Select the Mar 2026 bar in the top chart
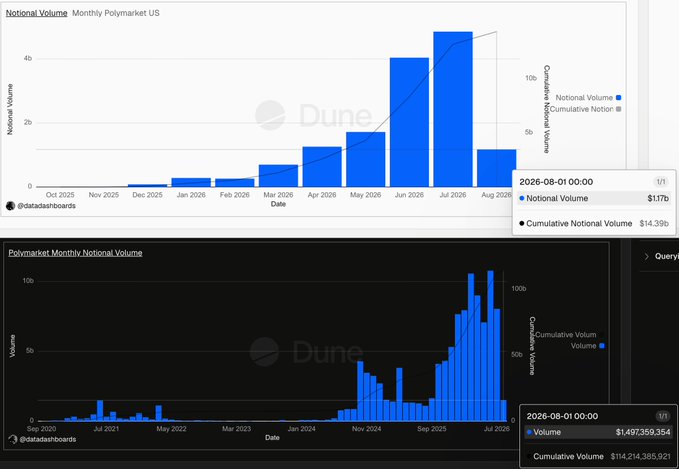The image size is (679, 469). tap(278, 175)
